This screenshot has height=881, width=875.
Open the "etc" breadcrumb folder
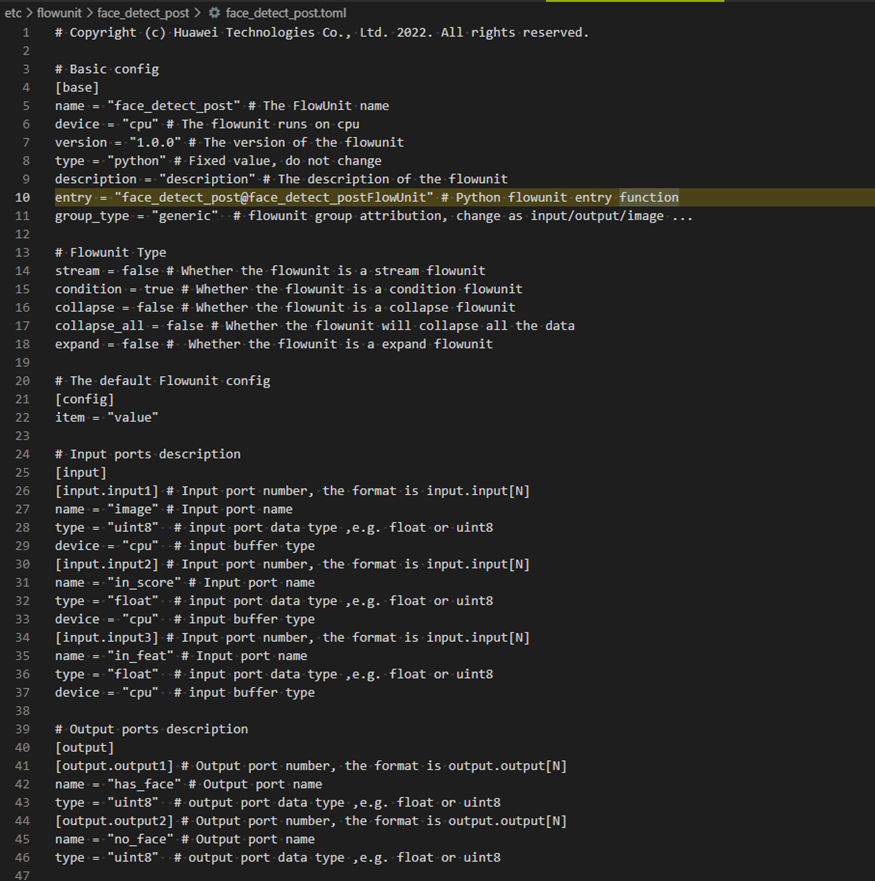point(14,13)
